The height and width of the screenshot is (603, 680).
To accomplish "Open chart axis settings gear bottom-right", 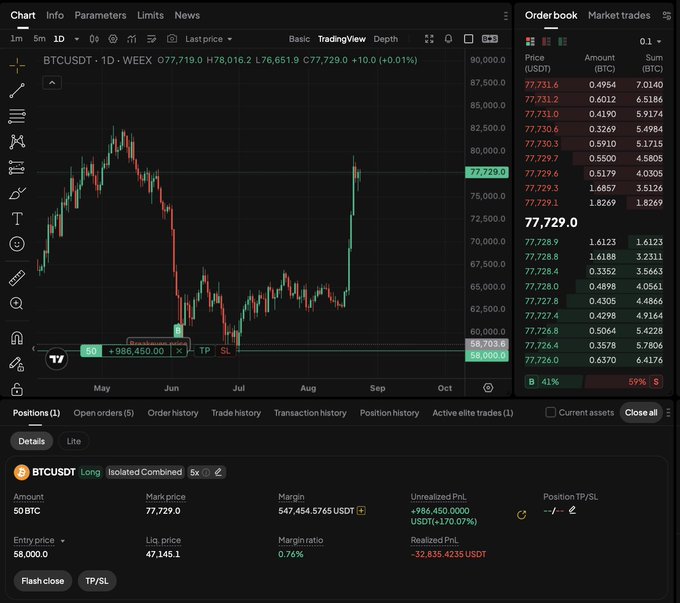I will tap(488, 388).
